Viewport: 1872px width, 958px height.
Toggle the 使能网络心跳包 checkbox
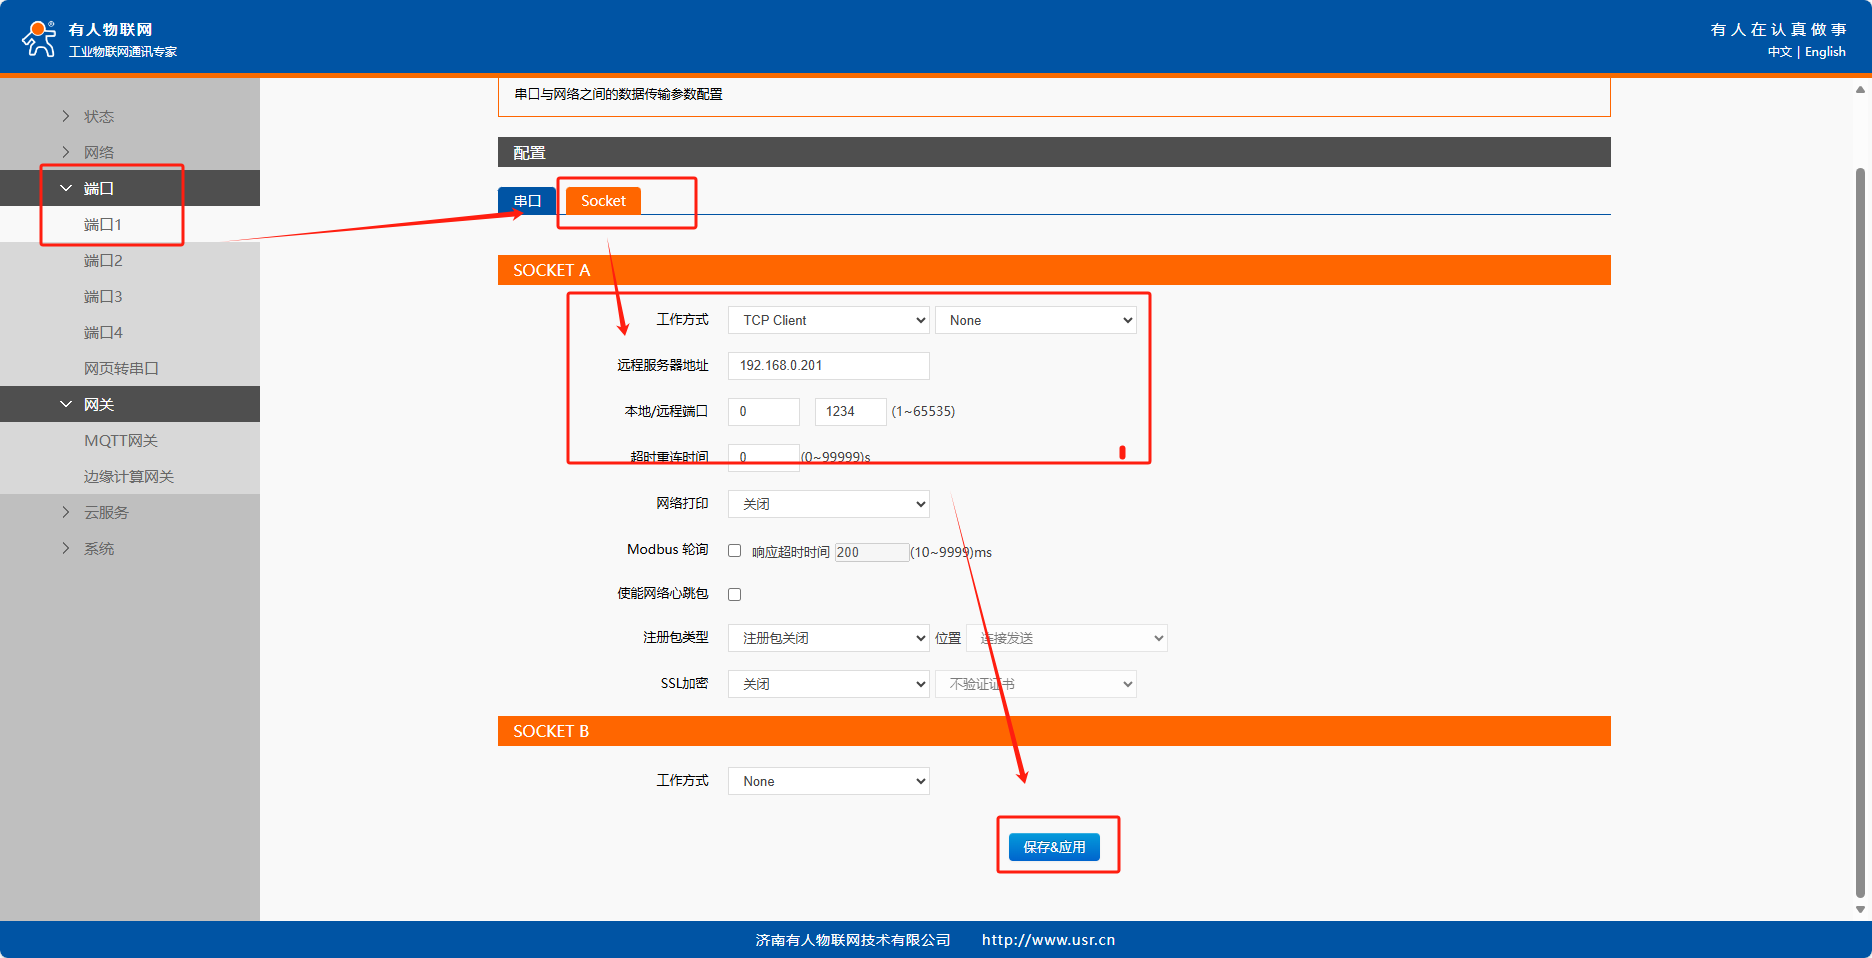click(735, 594)
